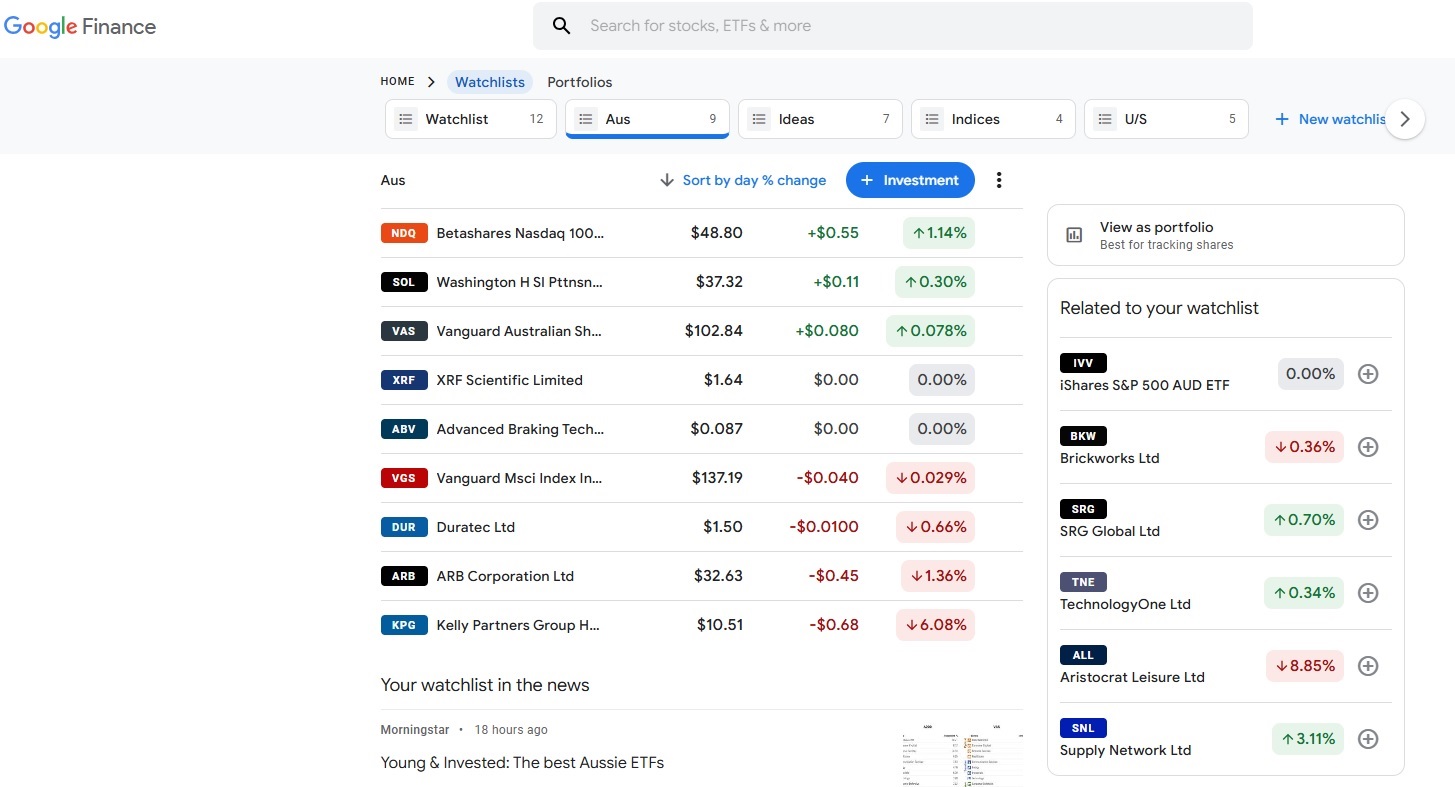
Task: Create a New watchlist
Action: pos(1331,119)
